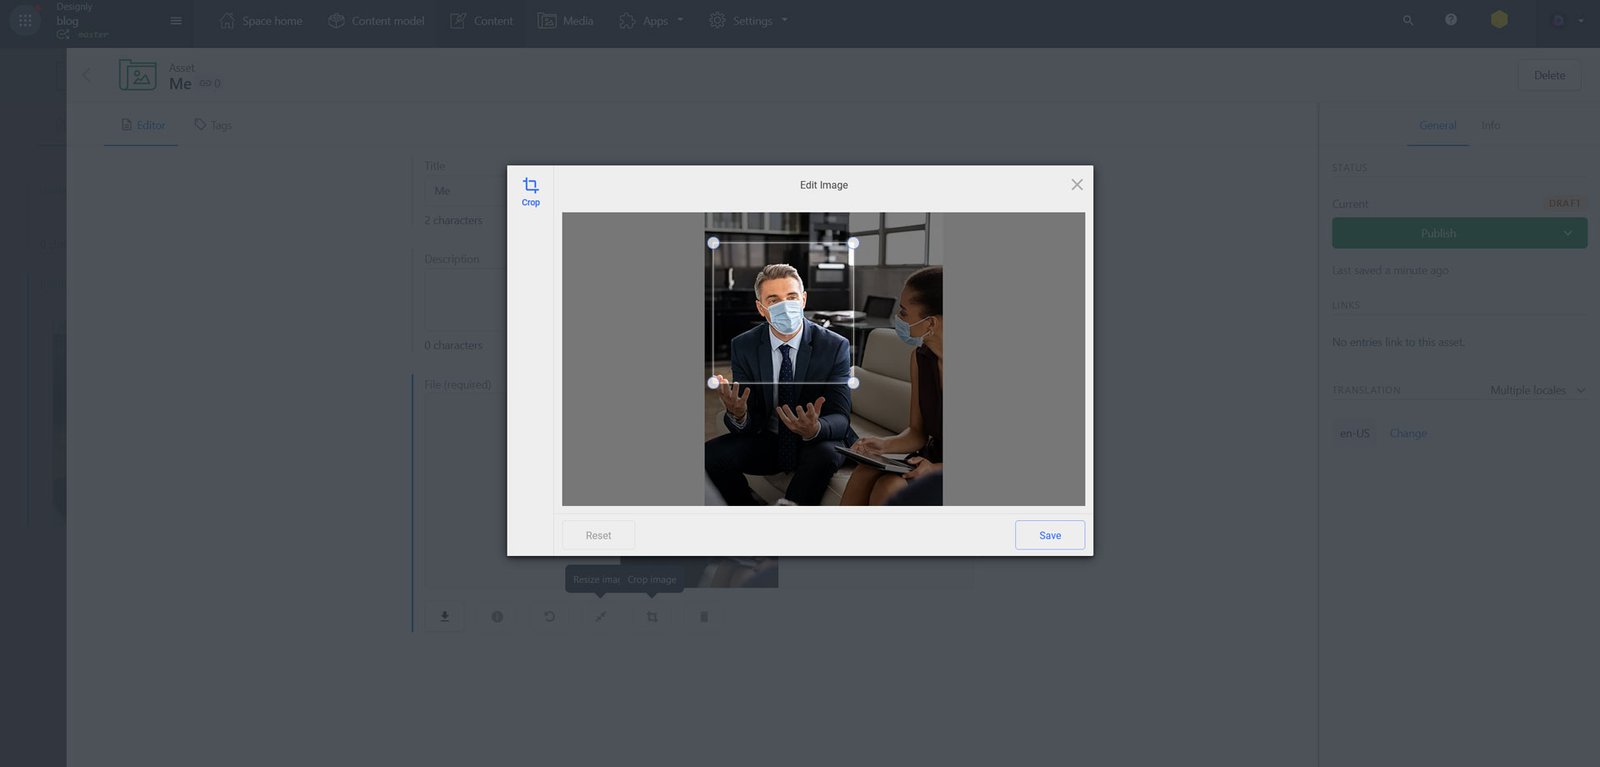Open the help question mark icon

click(x=1451, y=20)
